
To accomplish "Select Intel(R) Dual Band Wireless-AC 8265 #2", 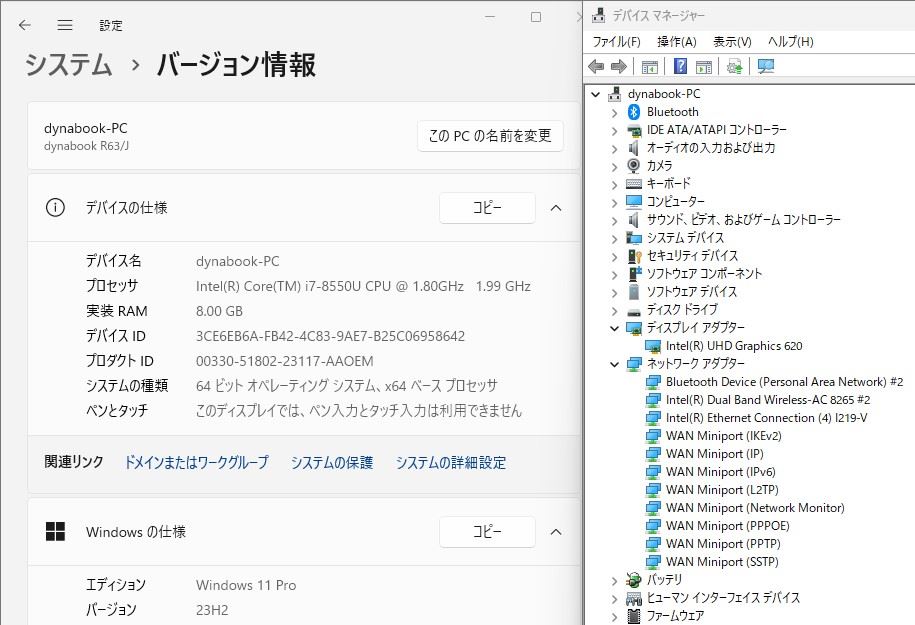I will coord(768,400).
